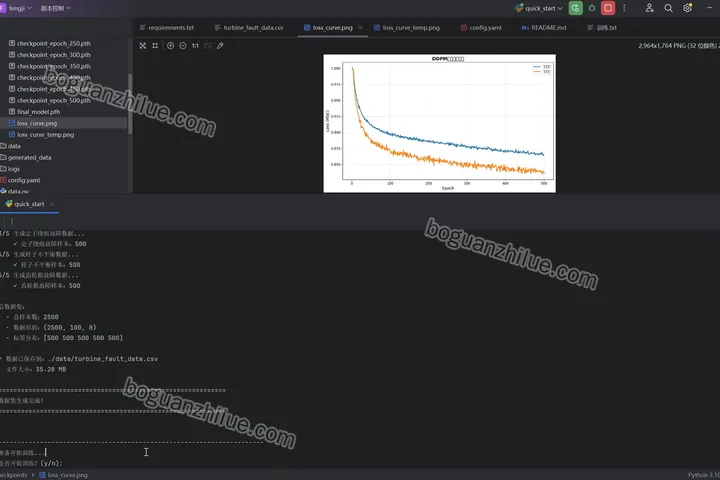This screenshot has width=720, height=480.
Task: Switch to the turbine_fault_data.csv tab
Action: pos(249,28)
